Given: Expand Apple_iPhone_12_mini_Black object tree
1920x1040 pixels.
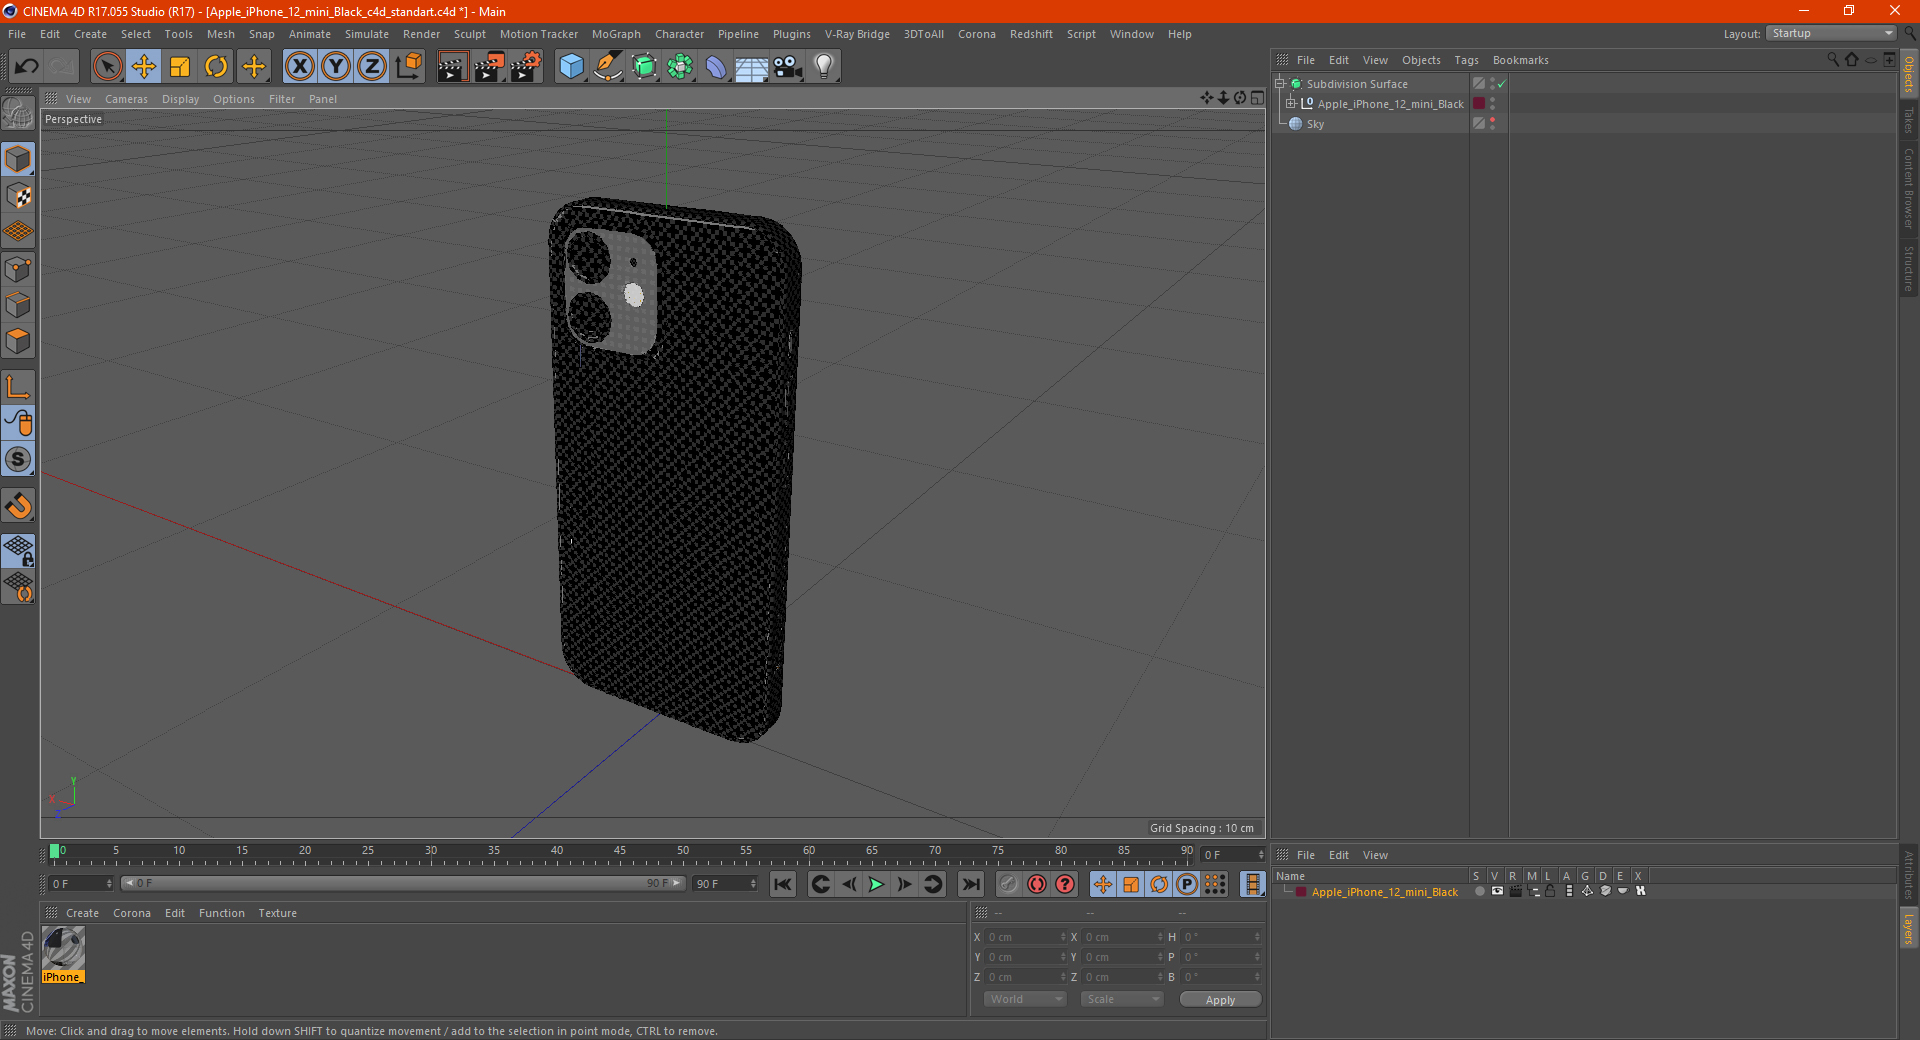Looking at the screenshot, I should pyautogui.click(x=1291, y=104).
